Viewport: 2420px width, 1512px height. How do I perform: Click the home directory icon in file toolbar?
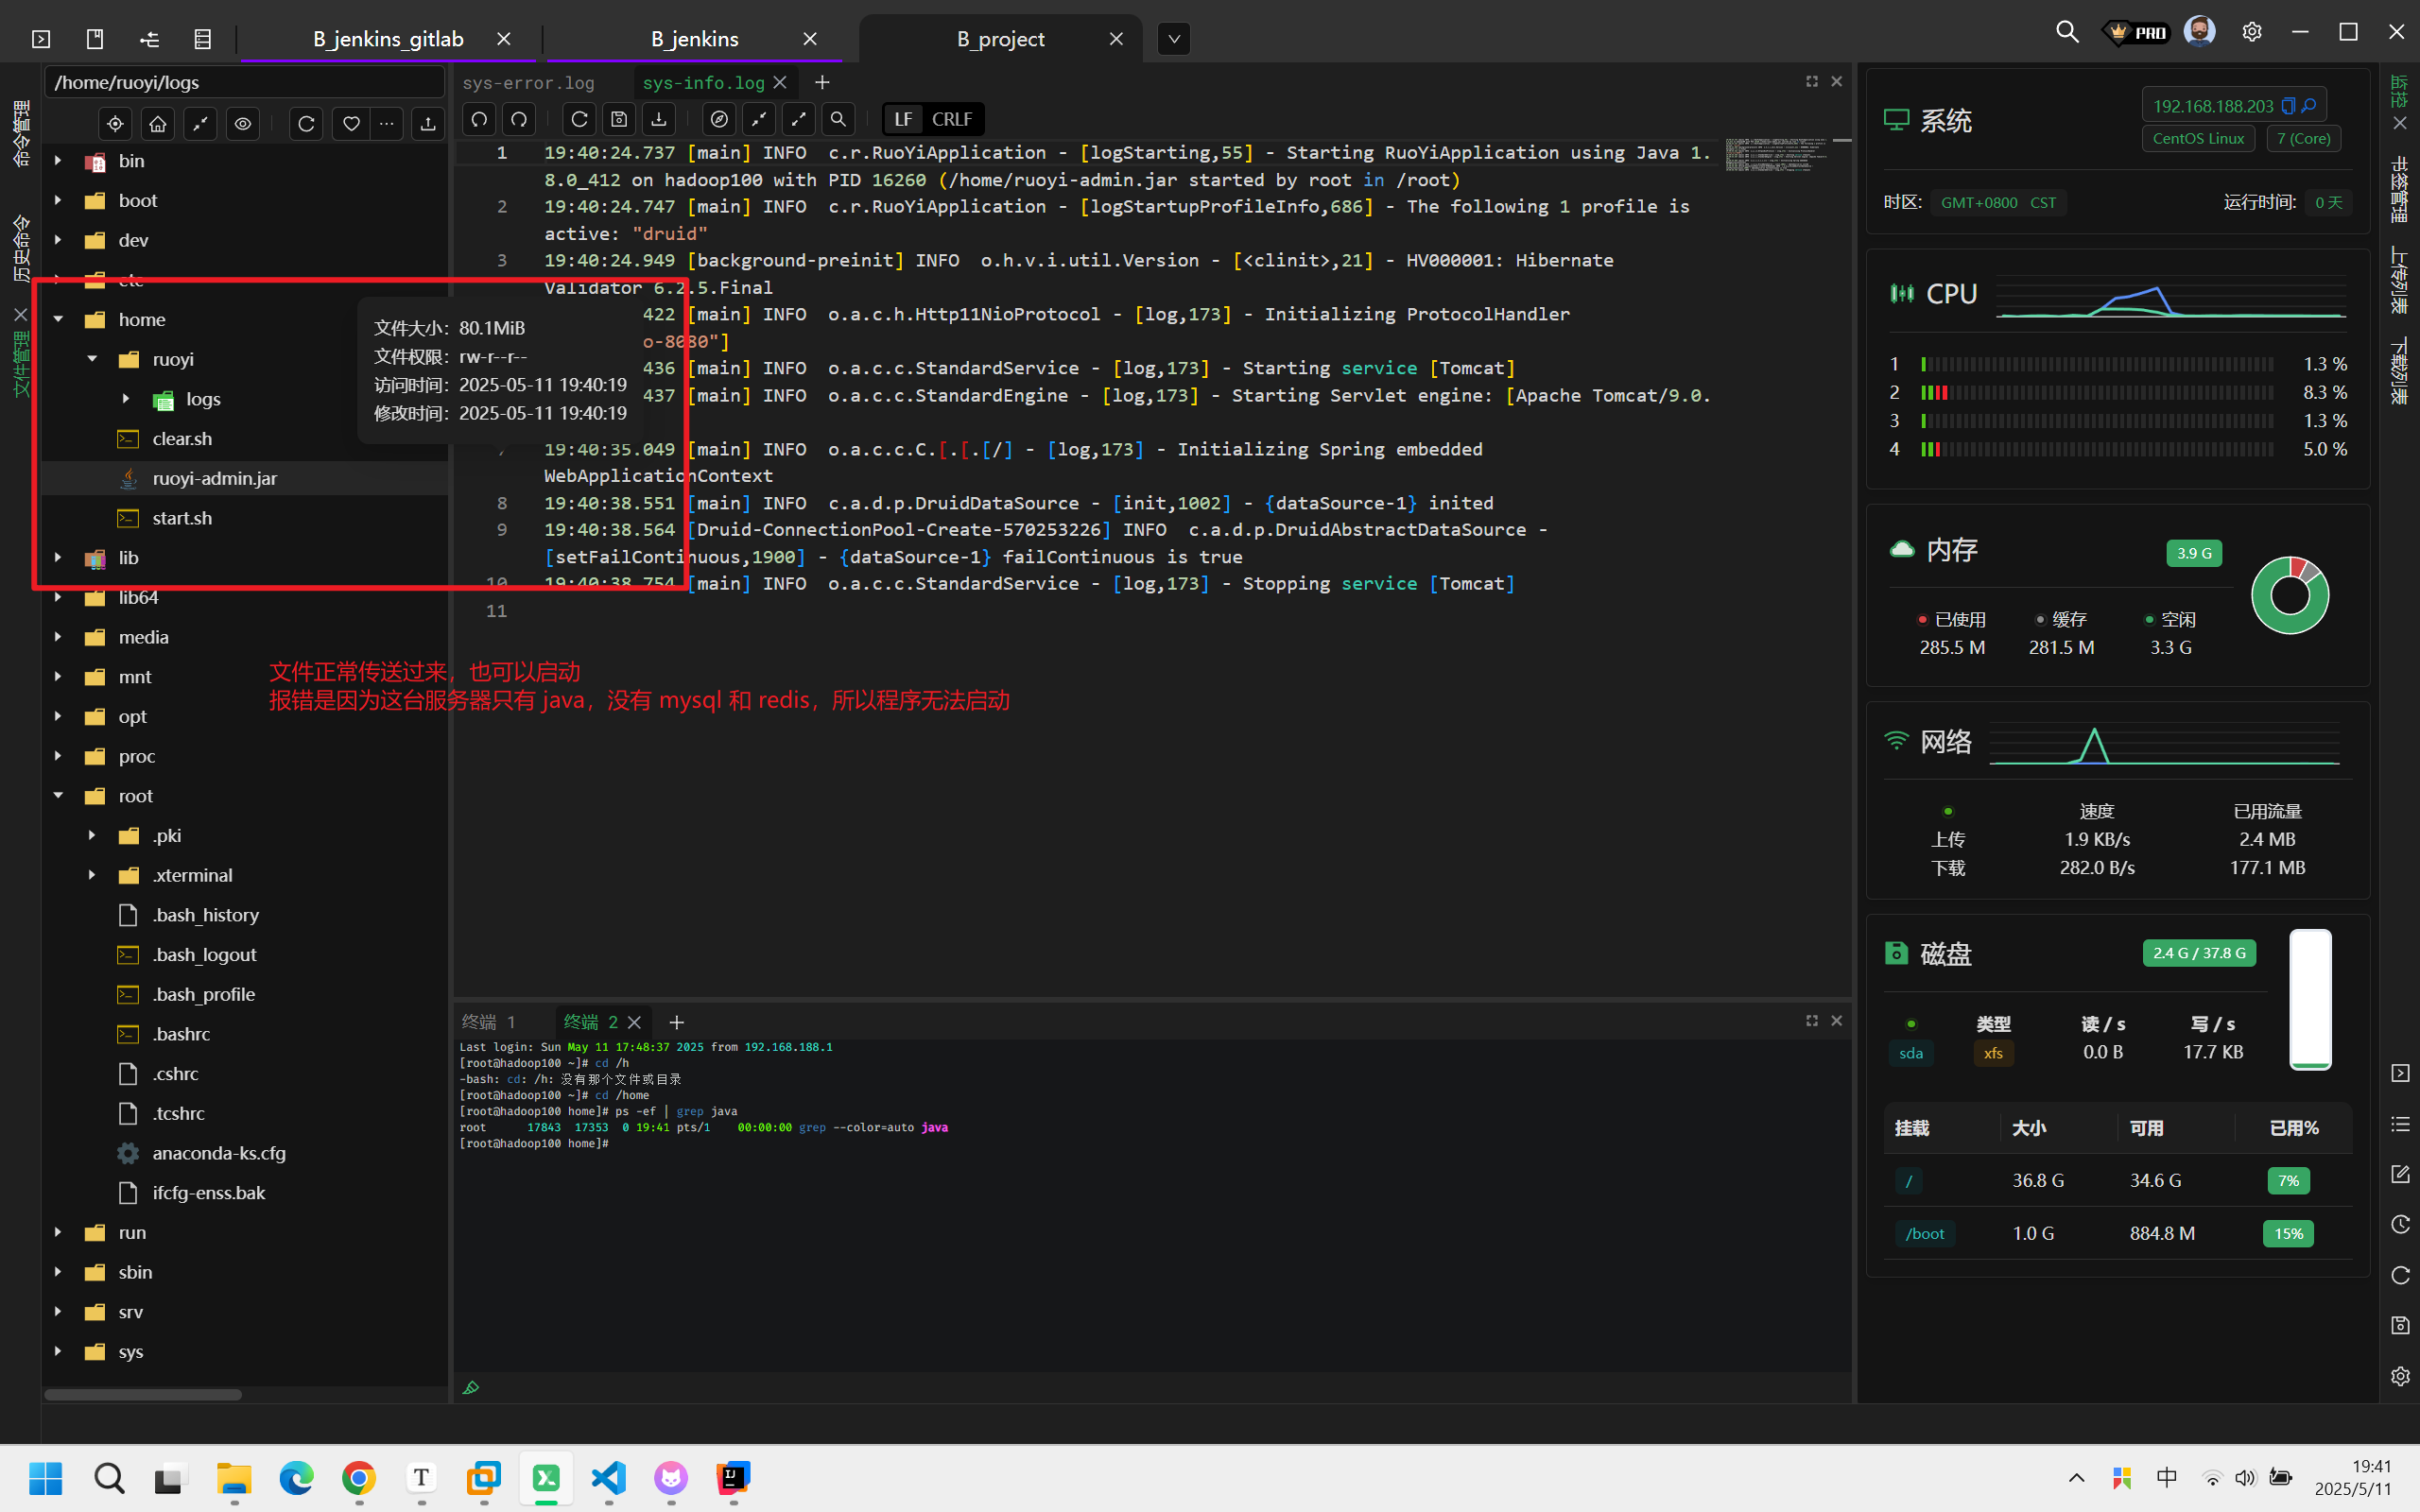click(158, 124)
